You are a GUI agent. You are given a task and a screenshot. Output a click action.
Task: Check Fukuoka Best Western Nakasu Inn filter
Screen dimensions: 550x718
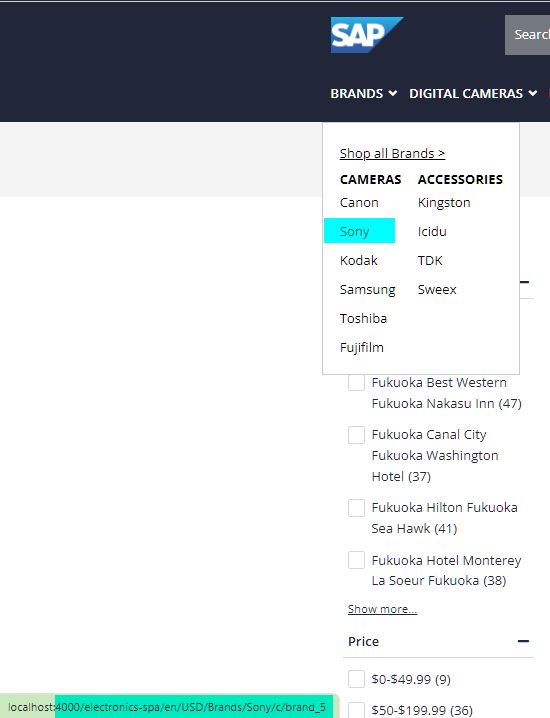click(356, 382)
